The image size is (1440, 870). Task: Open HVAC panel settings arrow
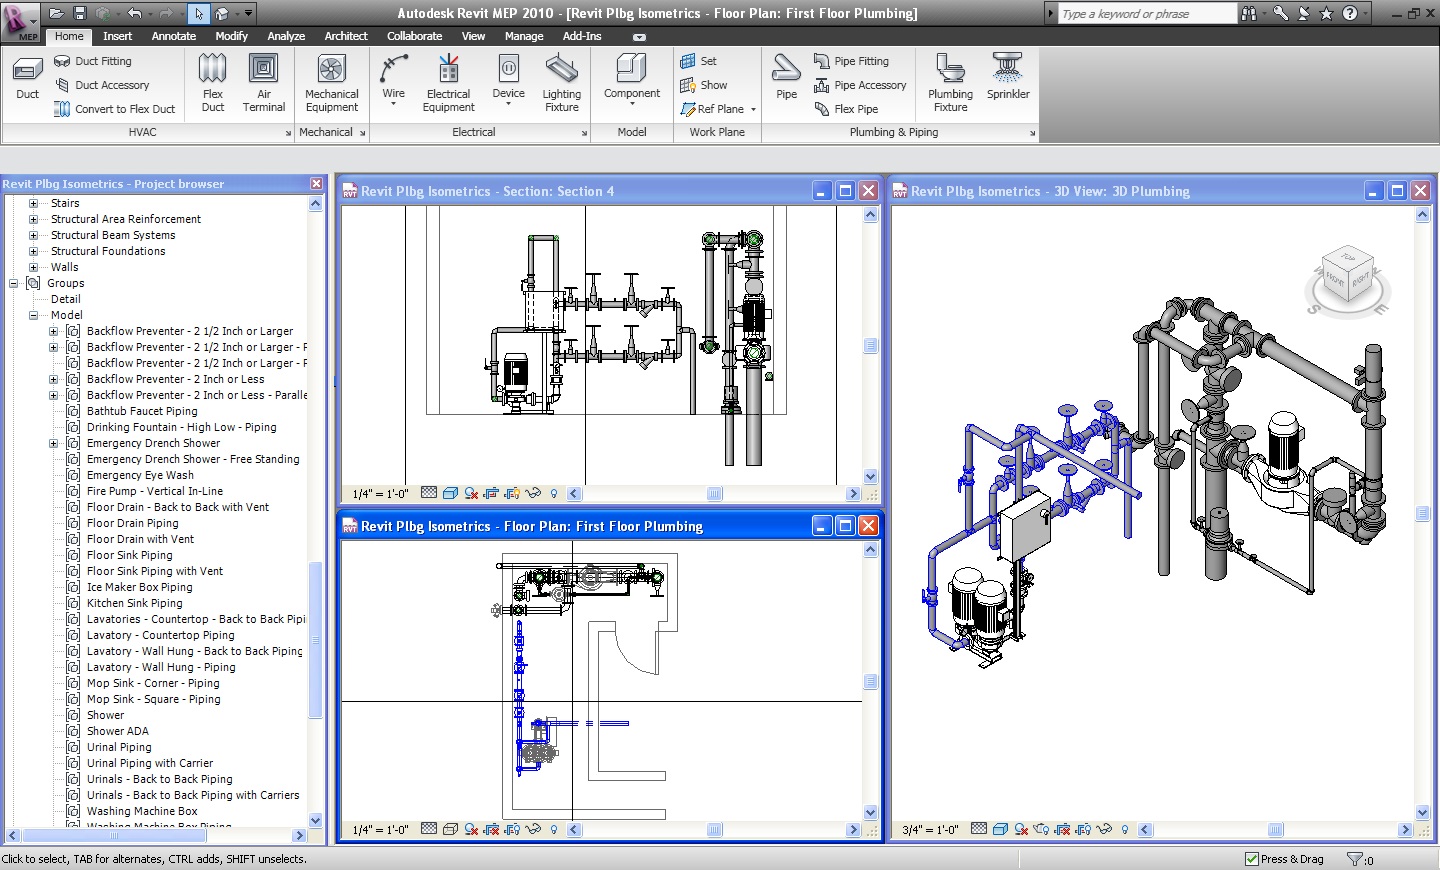tap(288, 132)
